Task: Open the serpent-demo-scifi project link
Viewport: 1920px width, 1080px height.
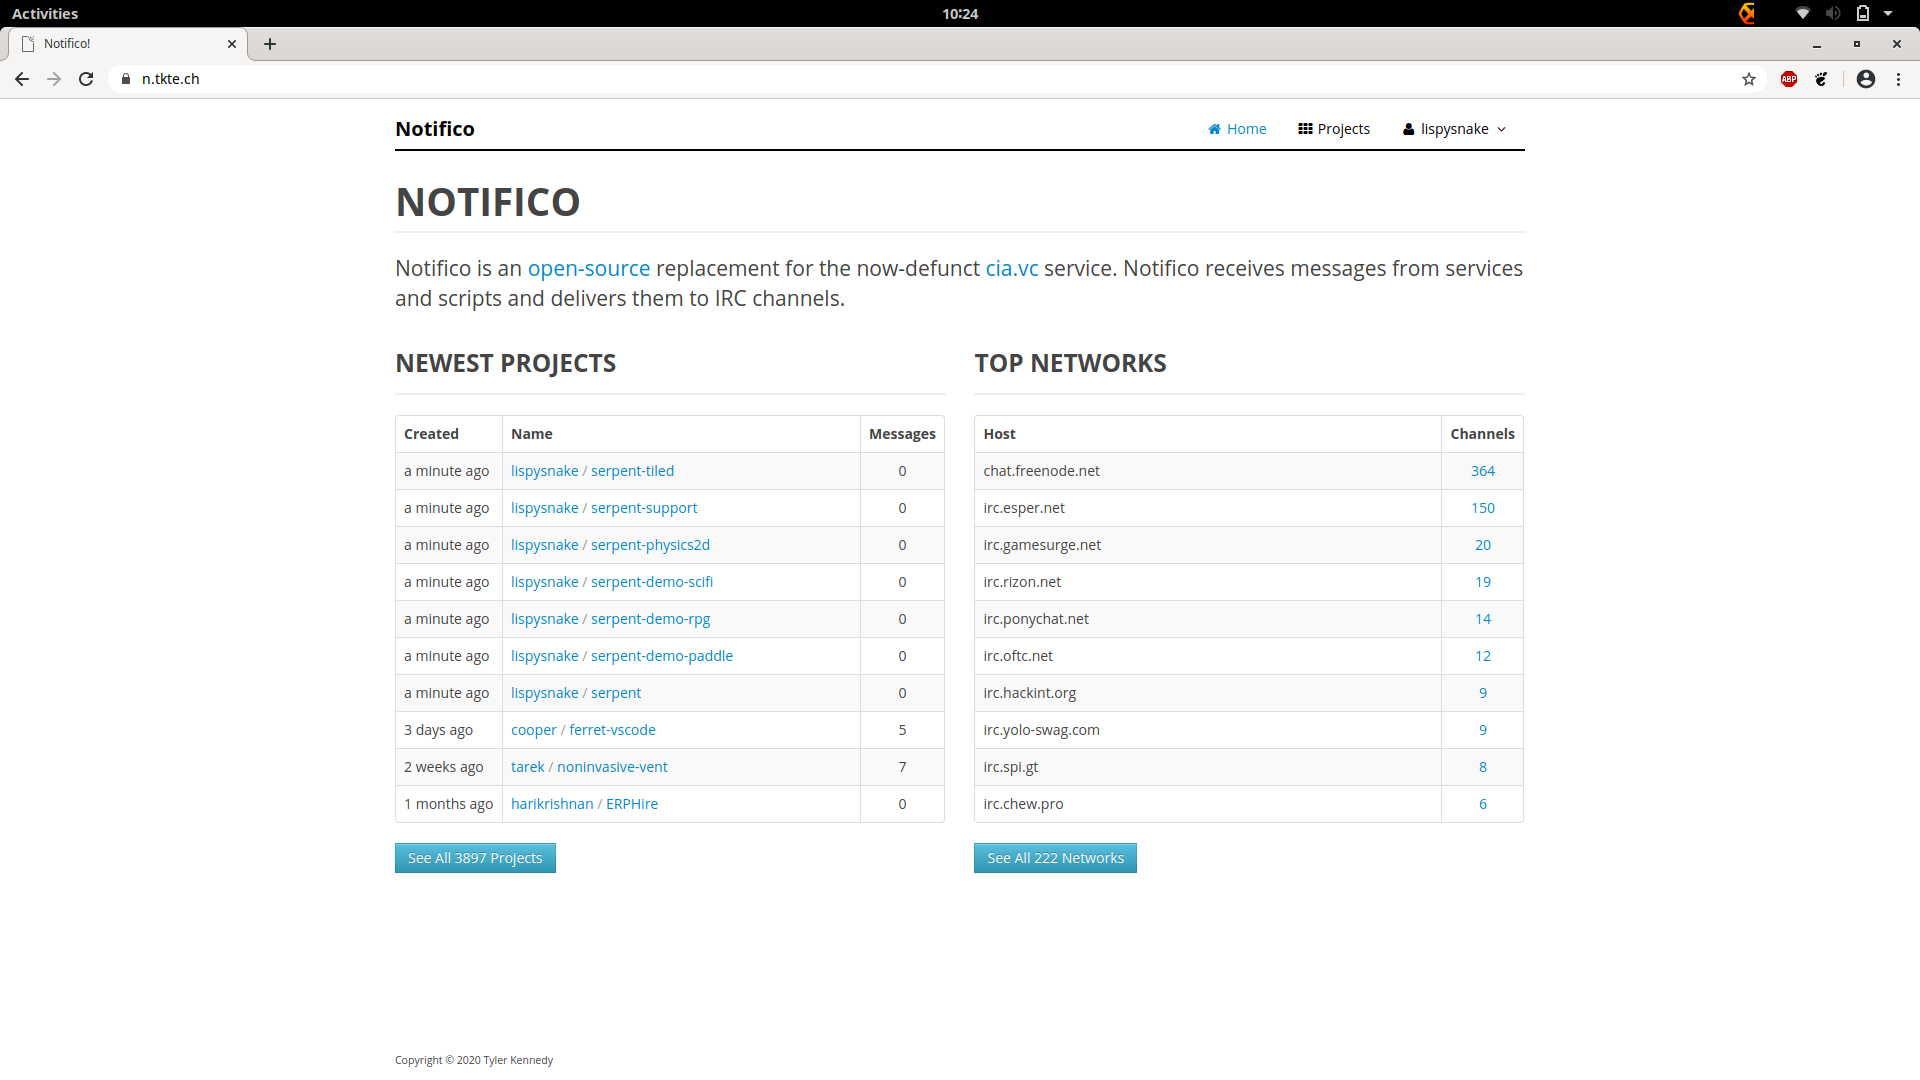Action: (652, 582)
